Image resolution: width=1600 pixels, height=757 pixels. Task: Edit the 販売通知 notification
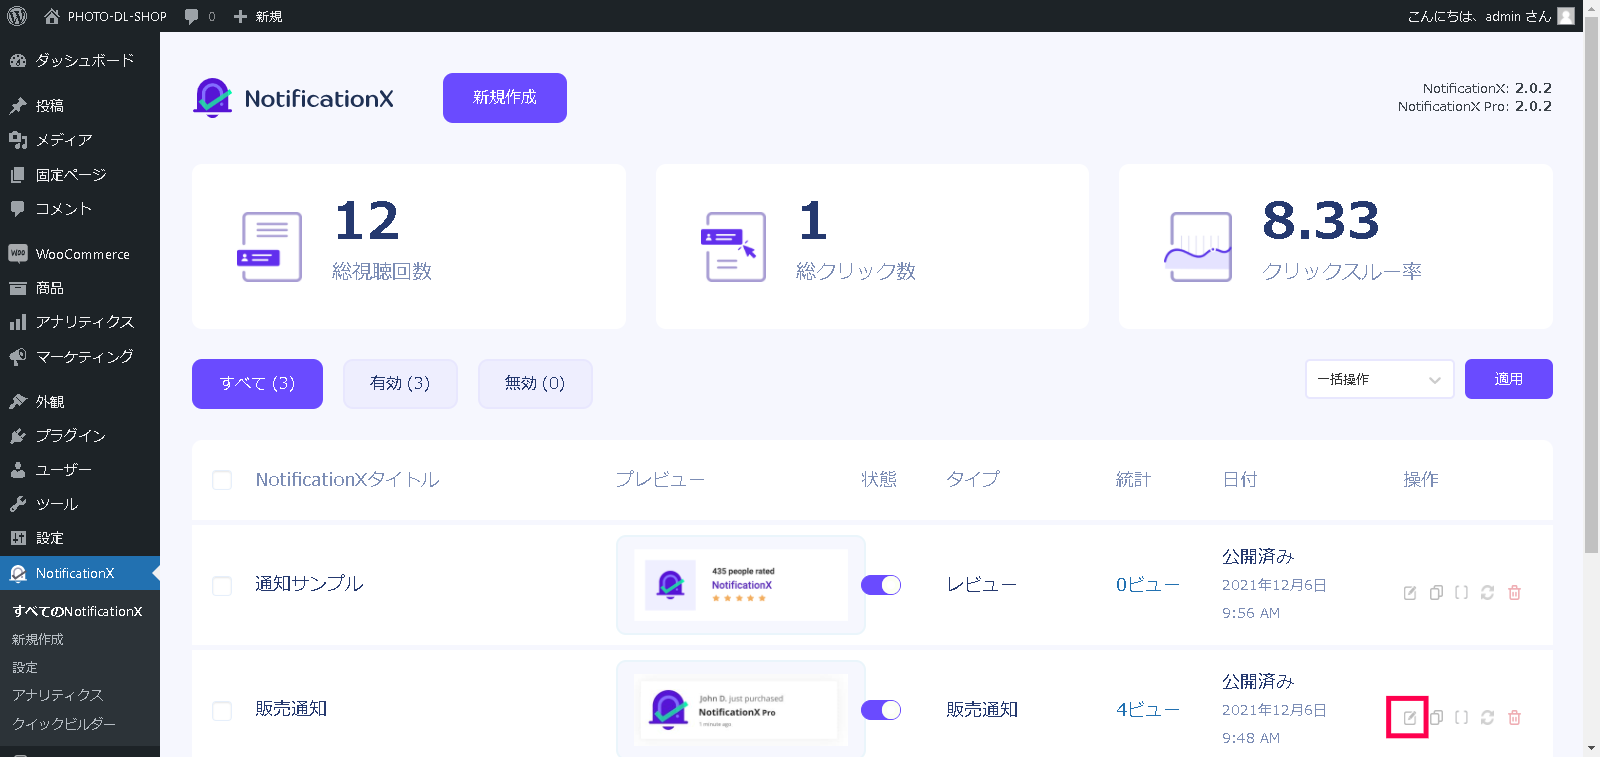point(1409,718)
